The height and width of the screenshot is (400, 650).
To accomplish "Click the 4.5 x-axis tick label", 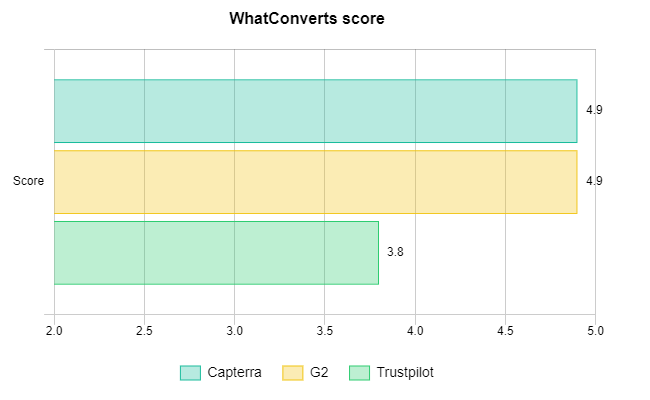I will [505, 331].
